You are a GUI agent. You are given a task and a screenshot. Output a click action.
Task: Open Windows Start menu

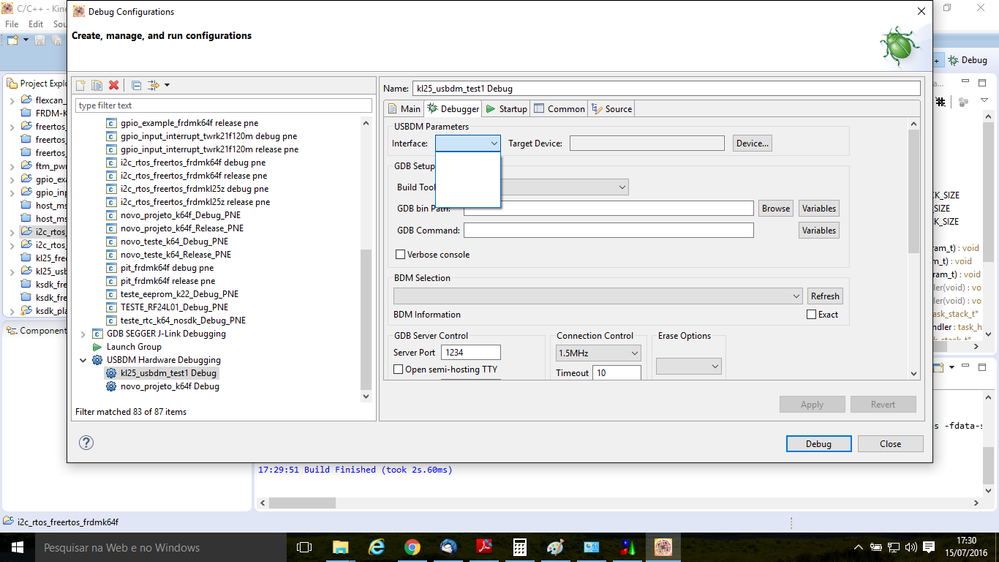pyautogui.click(x=17, y=547)
